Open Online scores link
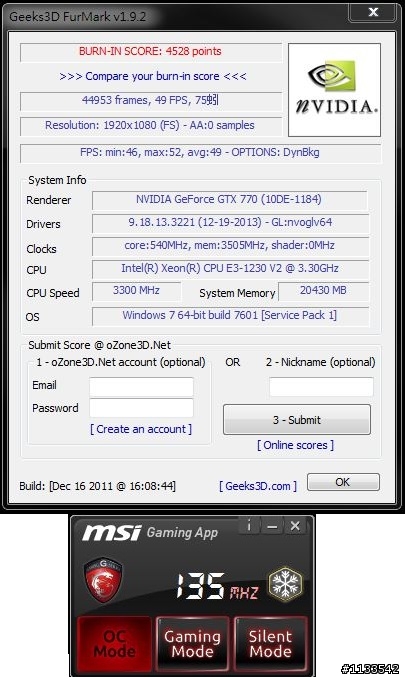The height and width of the screenshot is (677, 405). click(x=295, y=445)
